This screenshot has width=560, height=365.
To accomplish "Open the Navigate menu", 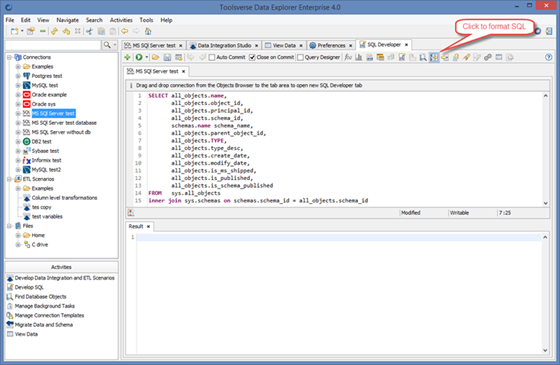I will coord(68,20).
